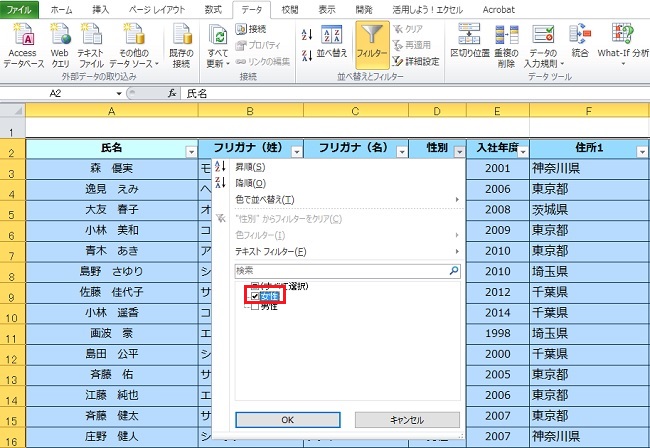This screenshot has width=650, height=448.
Task: Switch to ページ レイアウト tab
Action: [157, 10]
